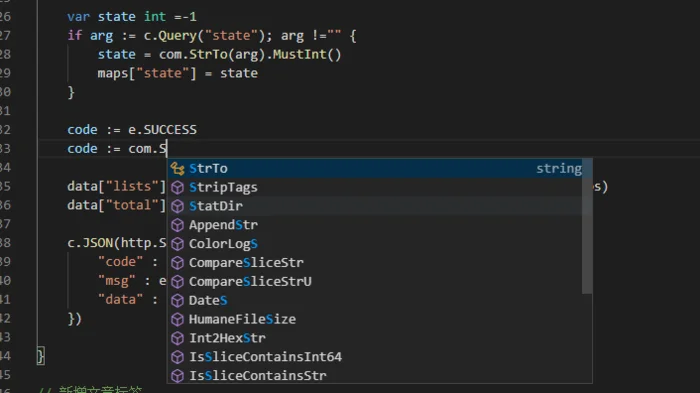Select the DateS suggestion

(x=375, y=300)
